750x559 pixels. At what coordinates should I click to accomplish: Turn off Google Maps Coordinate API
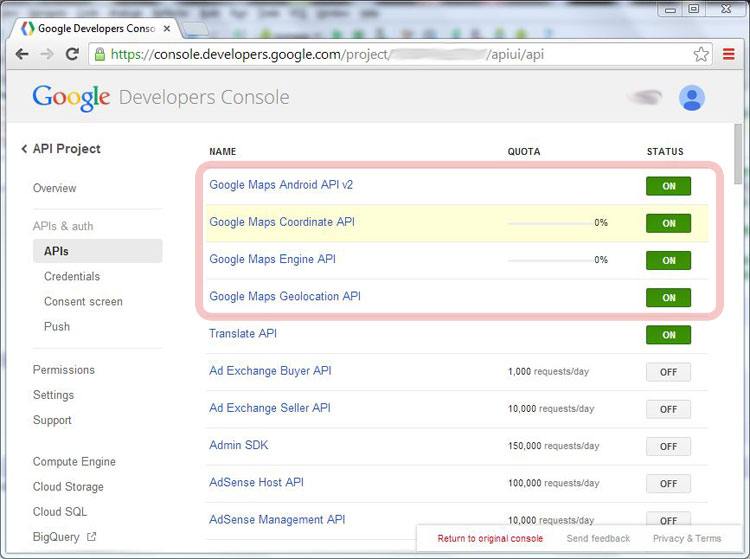[x=668, y=223]
